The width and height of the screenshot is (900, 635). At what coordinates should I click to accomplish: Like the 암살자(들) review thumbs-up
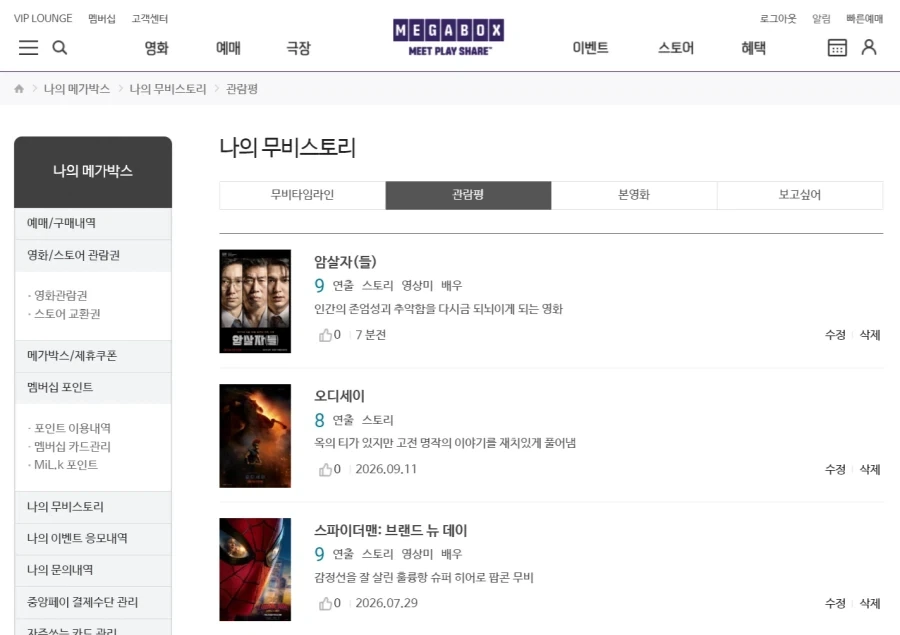[x=325, y=335]
